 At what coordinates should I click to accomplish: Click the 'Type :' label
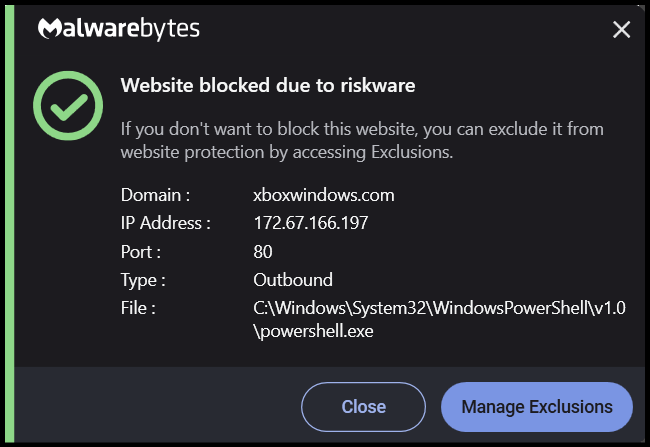point(143,279)
